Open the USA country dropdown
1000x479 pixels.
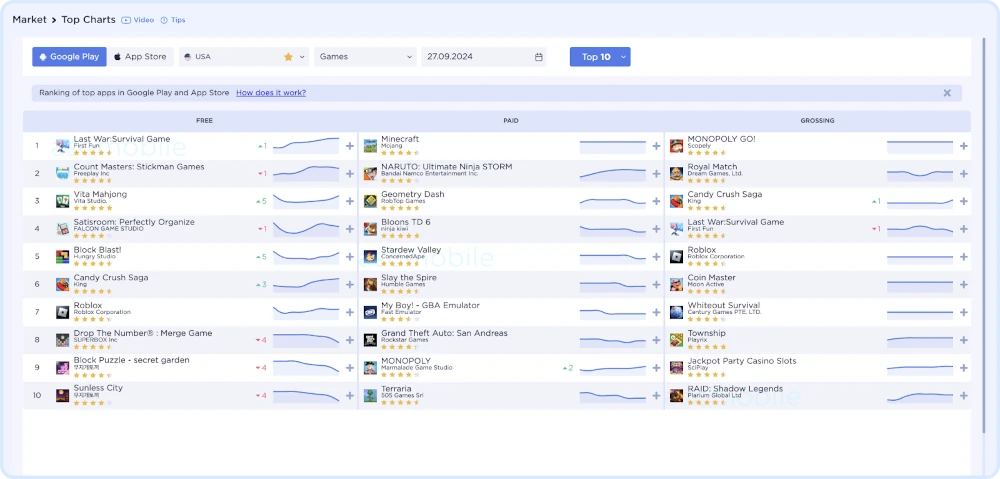click(244, 57)
